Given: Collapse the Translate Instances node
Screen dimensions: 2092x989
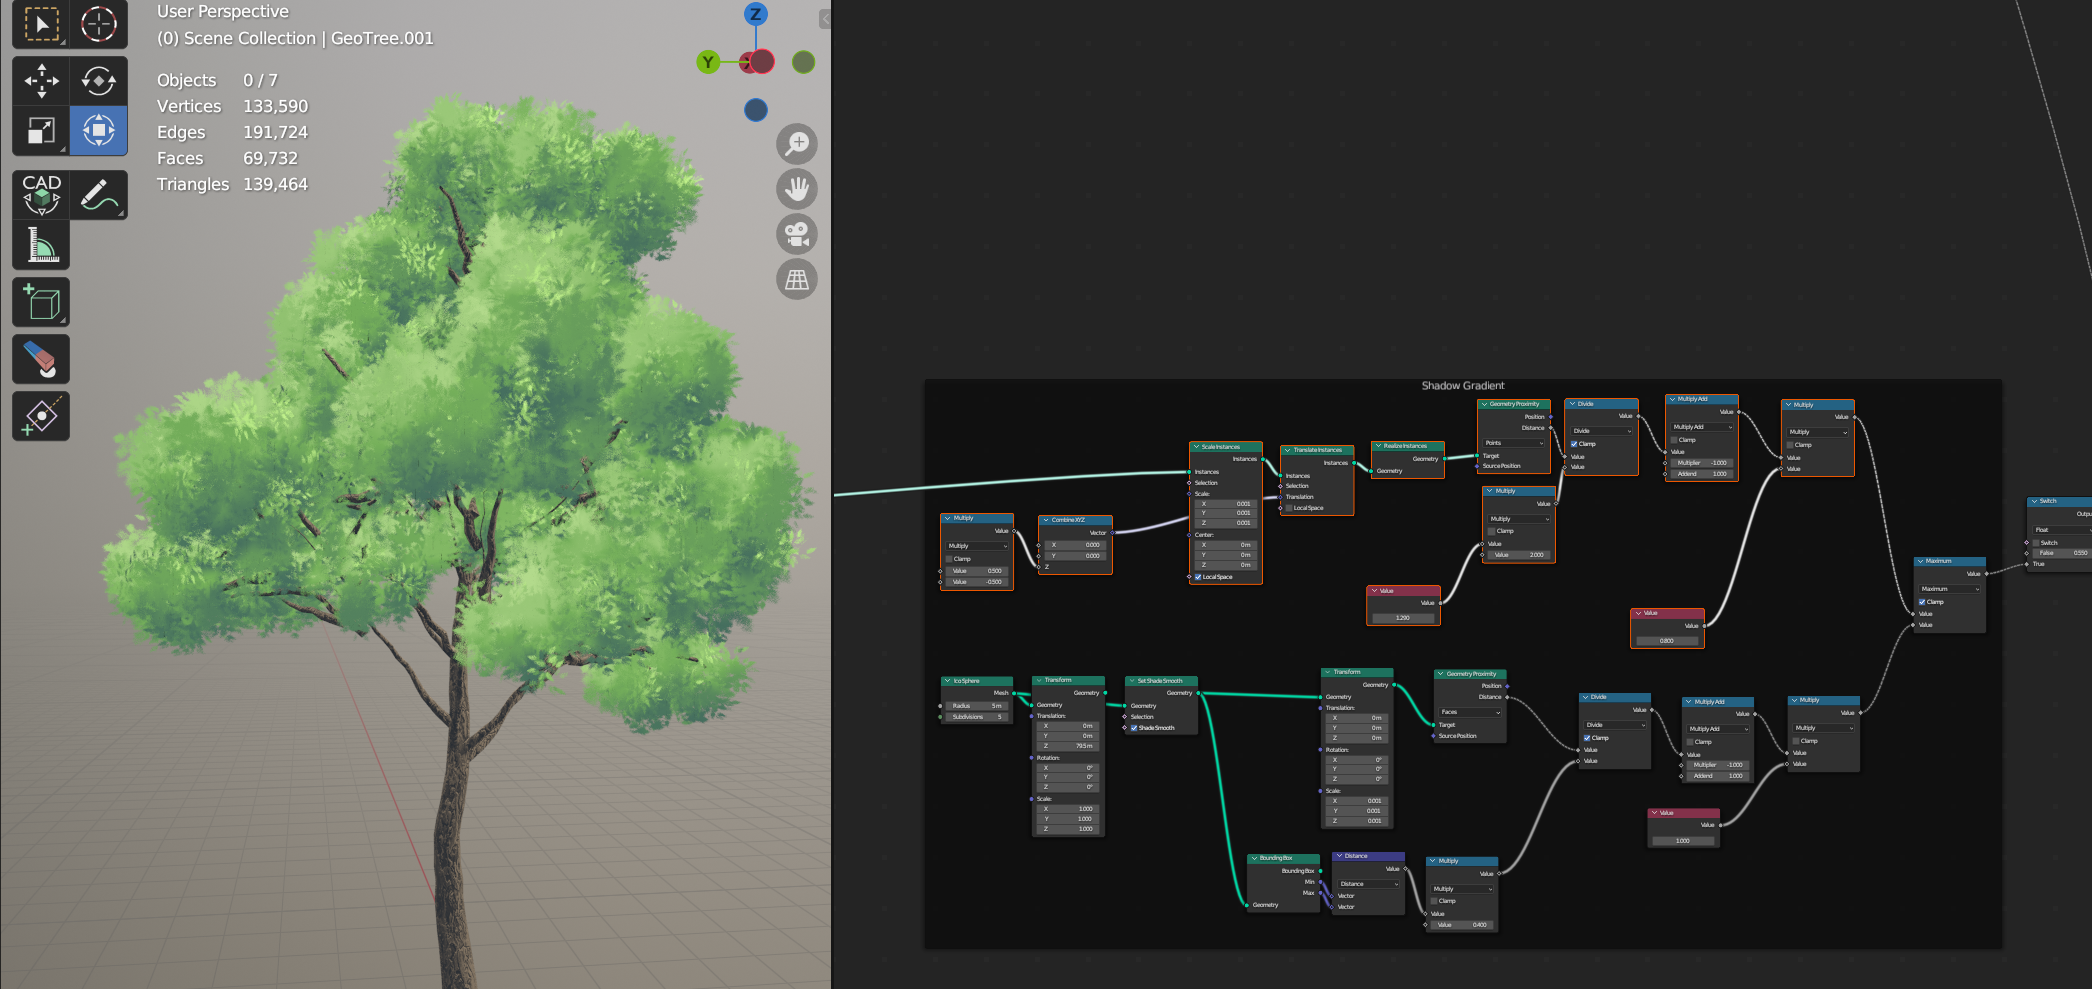Looking at the screenshot, I should 1288,450.
